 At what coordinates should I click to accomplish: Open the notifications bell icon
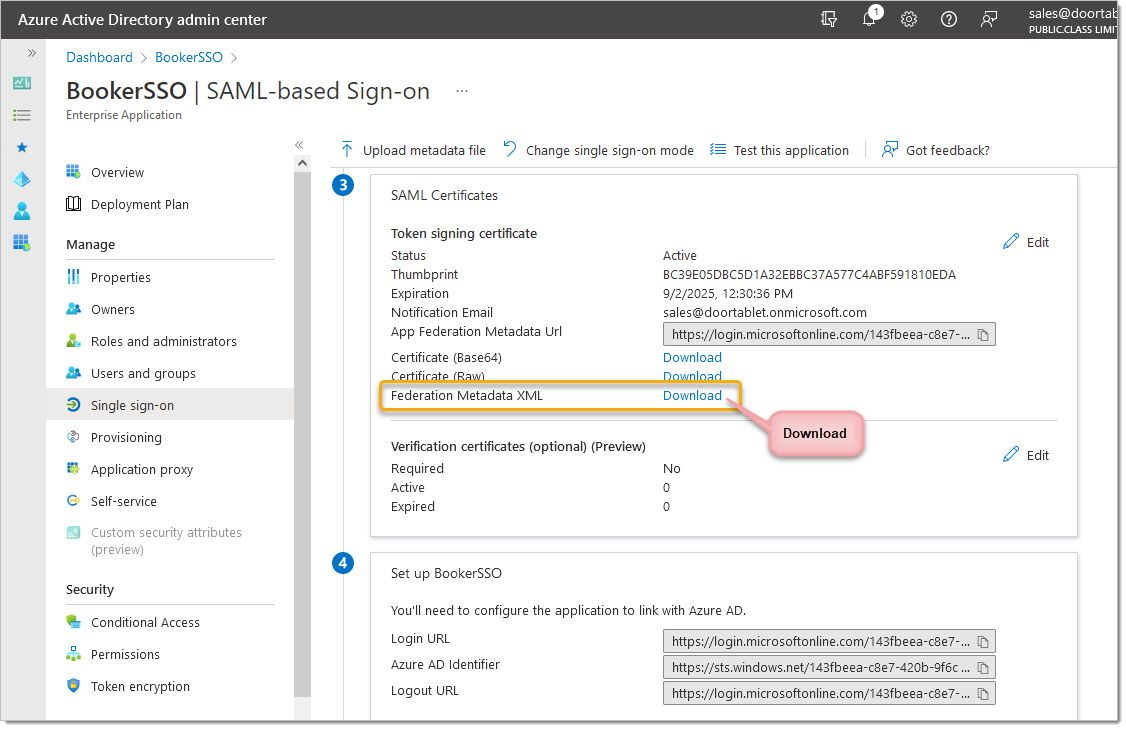point(869,19)
